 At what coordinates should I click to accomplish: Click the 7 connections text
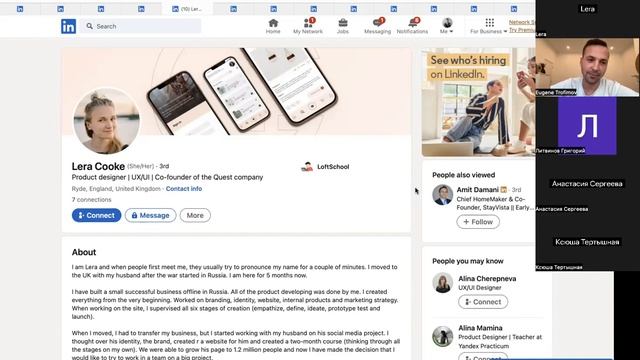pos(91,200)
